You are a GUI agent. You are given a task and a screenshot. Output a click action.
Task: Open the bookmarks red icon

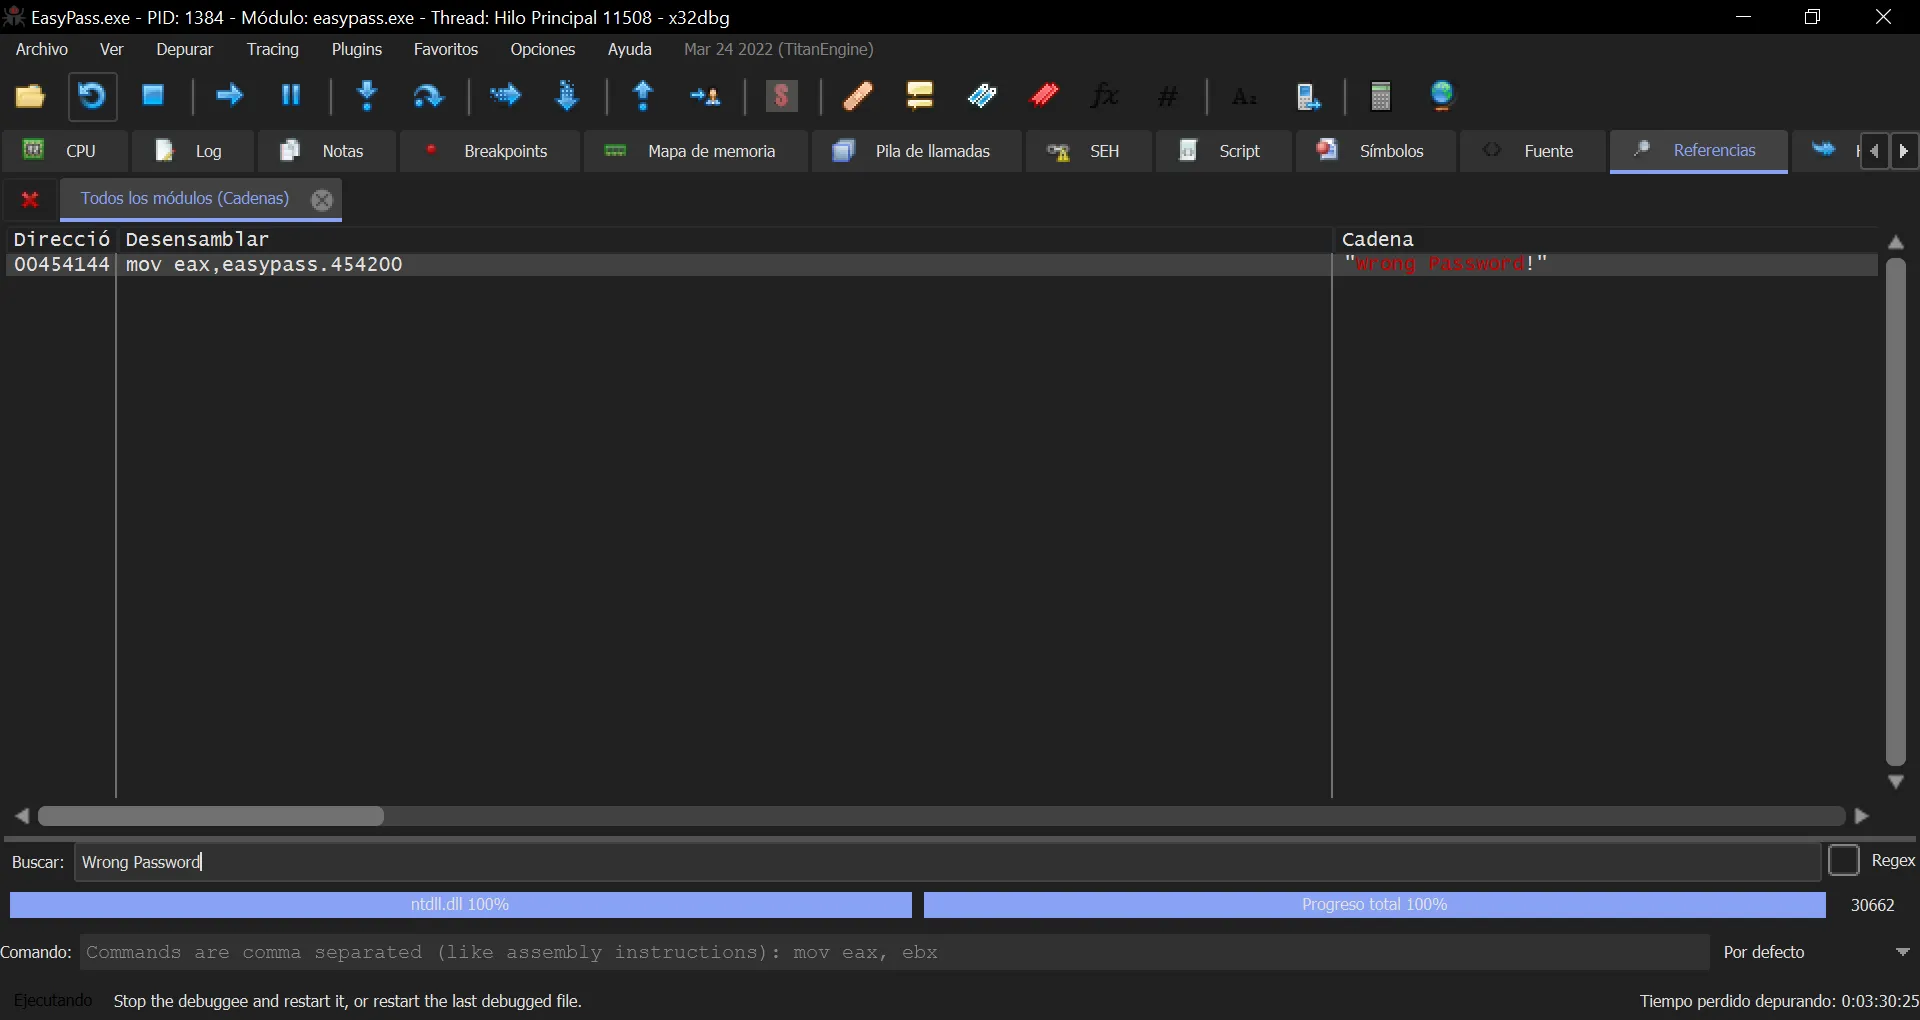coord(1044,96)
